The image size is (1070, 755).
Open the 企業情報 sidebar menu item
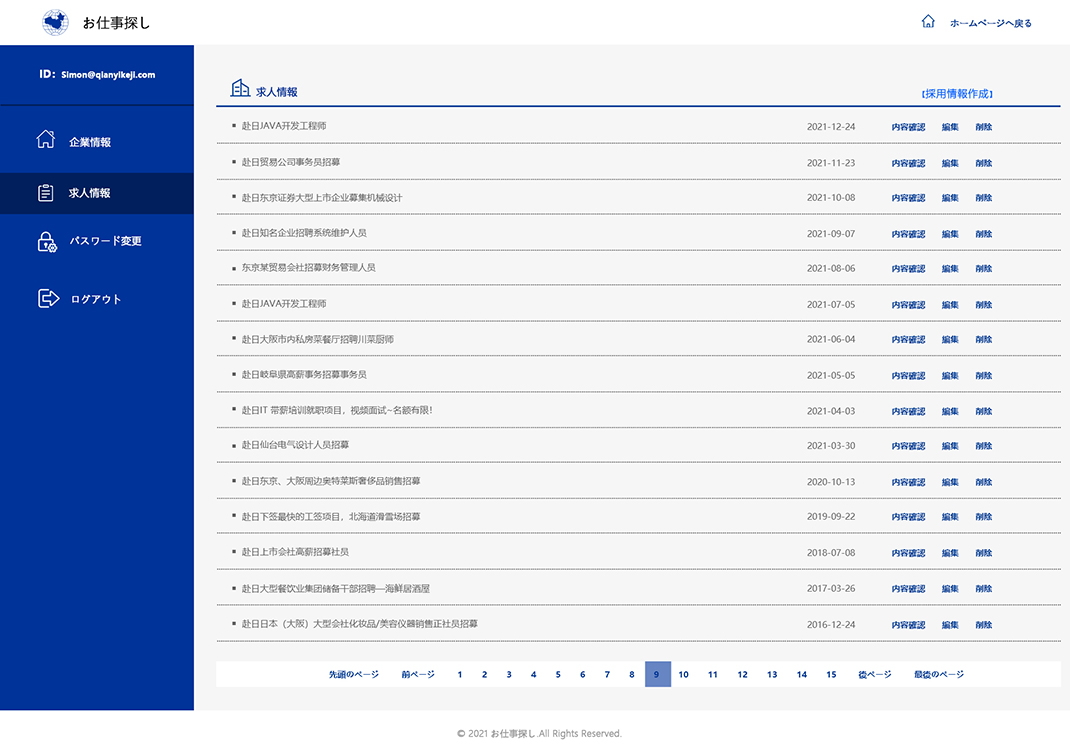90,142
